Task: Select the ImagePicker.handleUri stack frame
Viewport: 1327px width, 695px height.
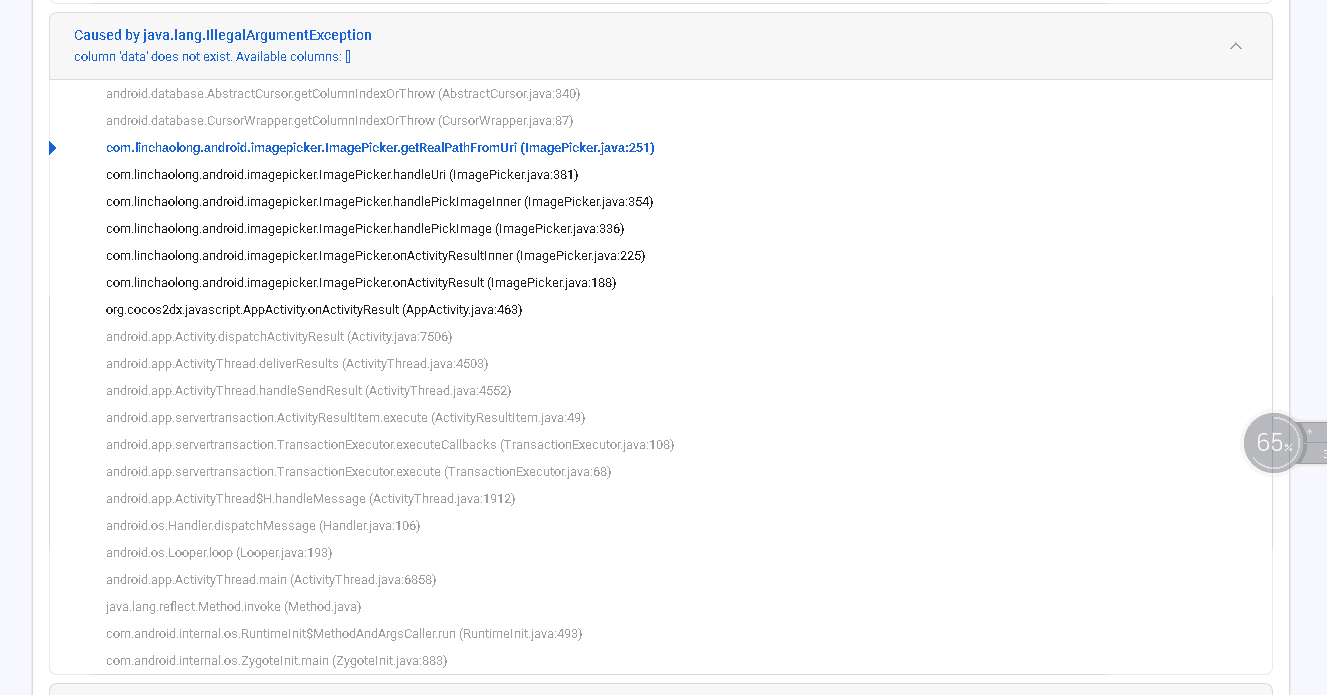Action: [x=342, y=175]
